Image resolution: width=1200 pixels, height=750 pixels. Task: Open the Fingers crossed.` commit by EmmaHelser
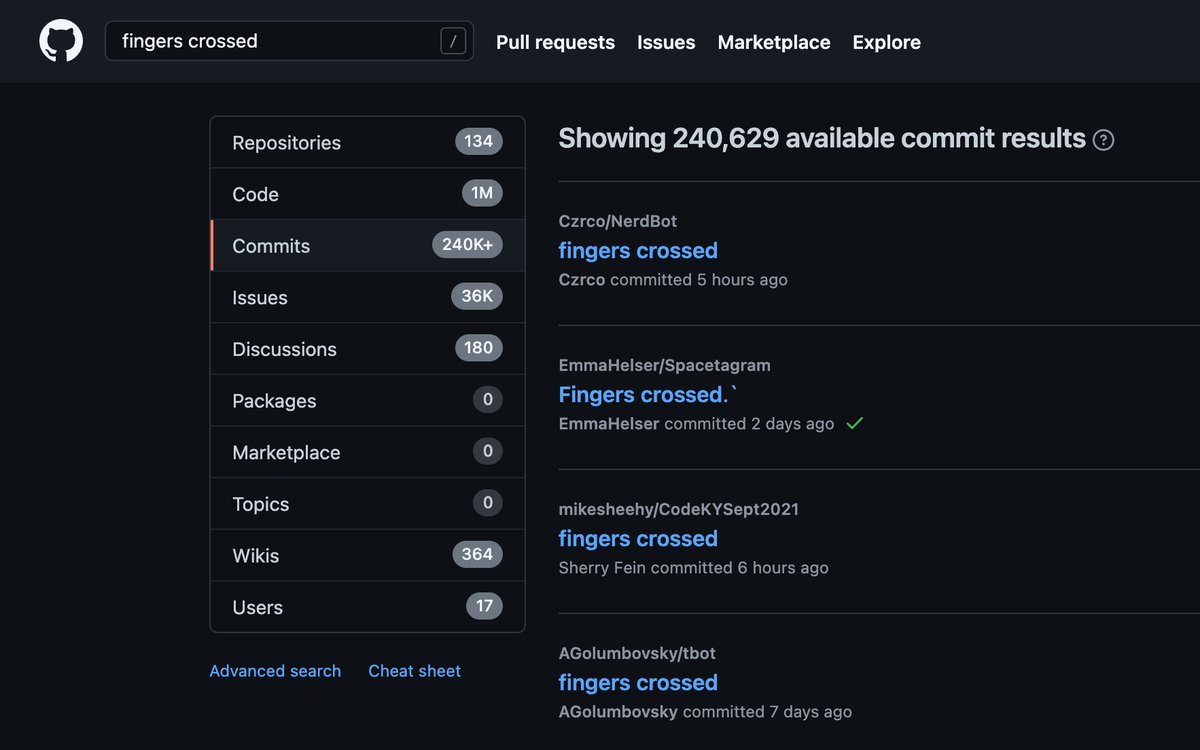(x=647, y=394)
